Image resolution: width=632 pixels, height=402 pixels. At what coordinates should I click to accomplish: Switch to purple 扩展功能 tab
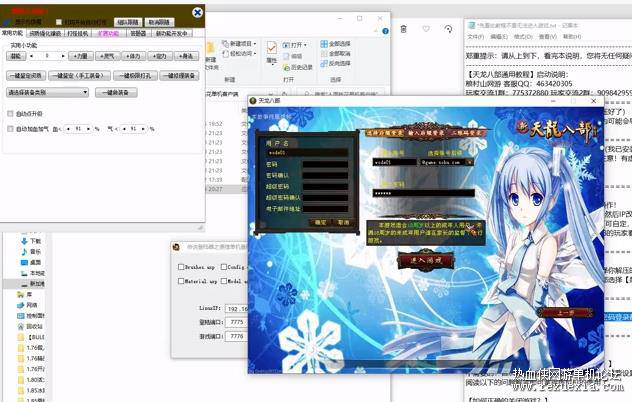[x=108, y=33]
